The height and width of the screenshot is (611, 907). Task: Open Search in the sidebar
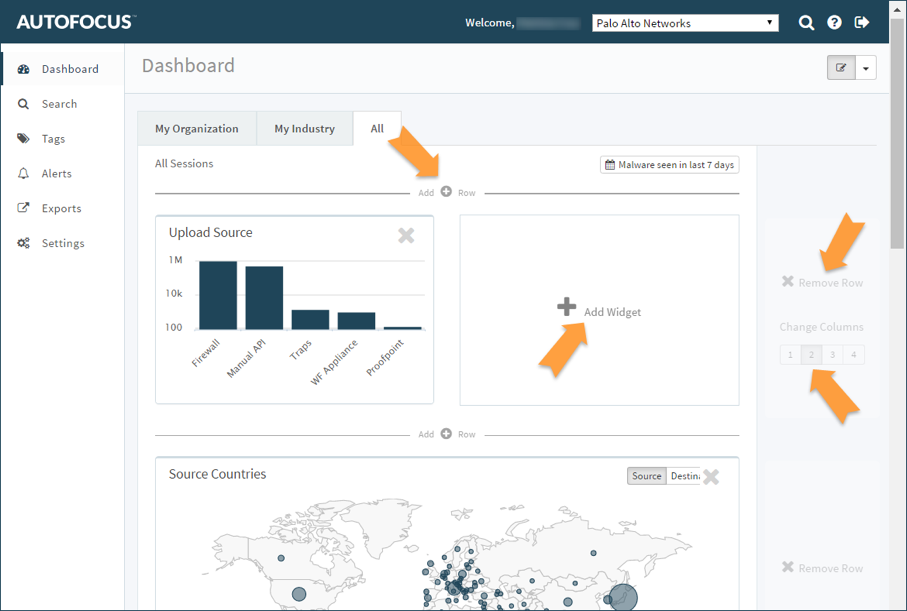[62, 104]
